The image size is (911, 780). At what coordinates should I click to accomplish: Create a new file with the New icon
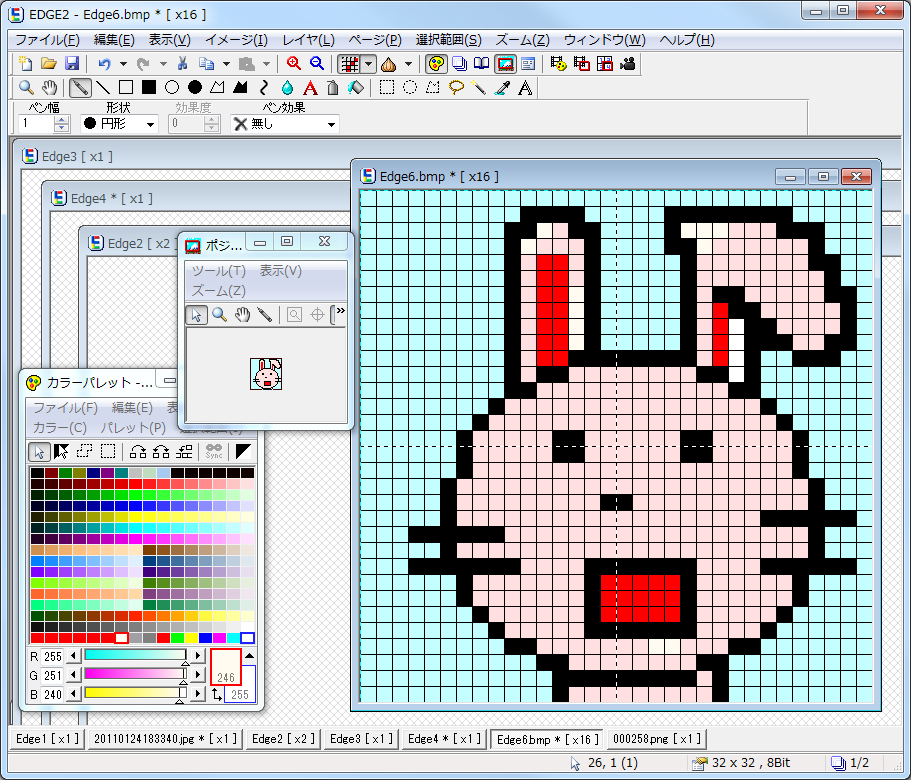26,63
